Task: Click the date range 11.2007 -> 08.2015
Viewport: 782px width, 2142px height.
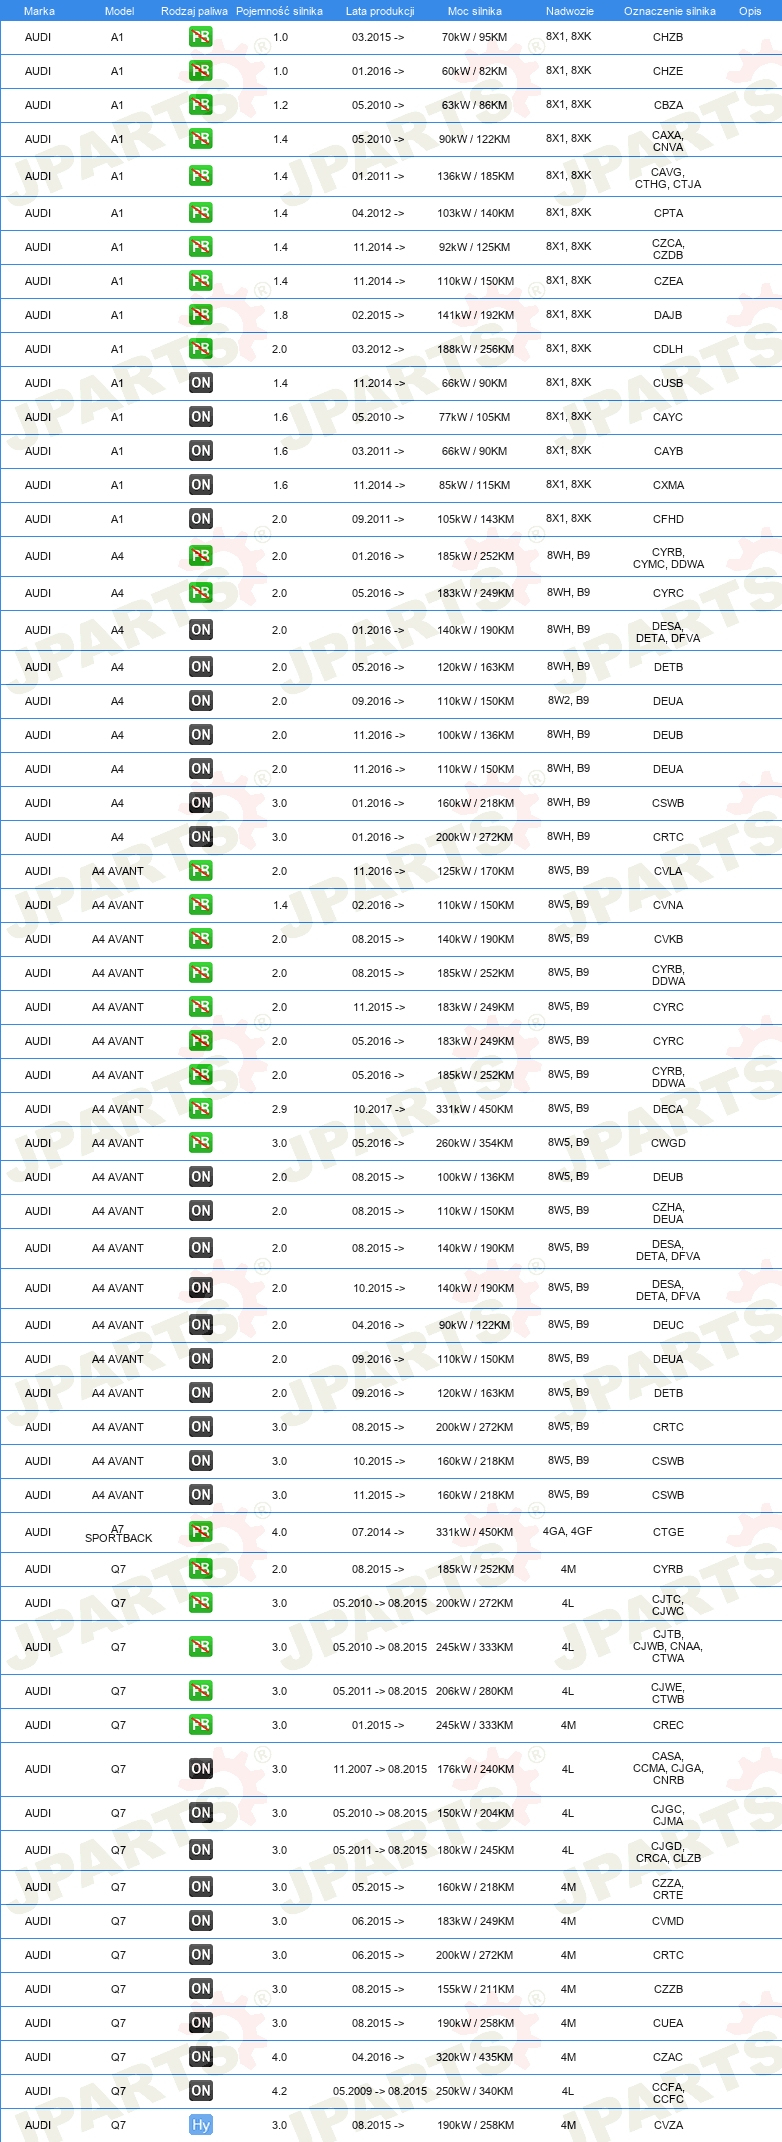Action: point(380,1769)
